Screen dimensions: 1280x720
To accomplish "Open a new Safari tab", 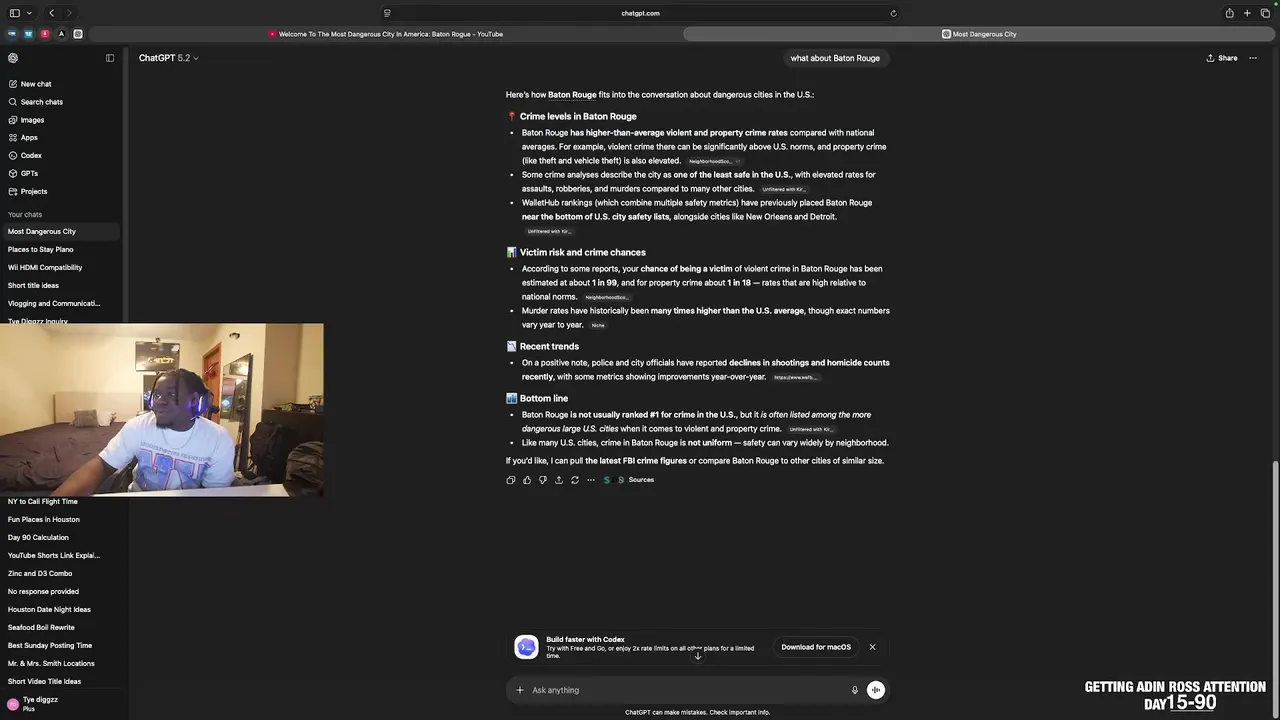I will [x=1247, y=13].
